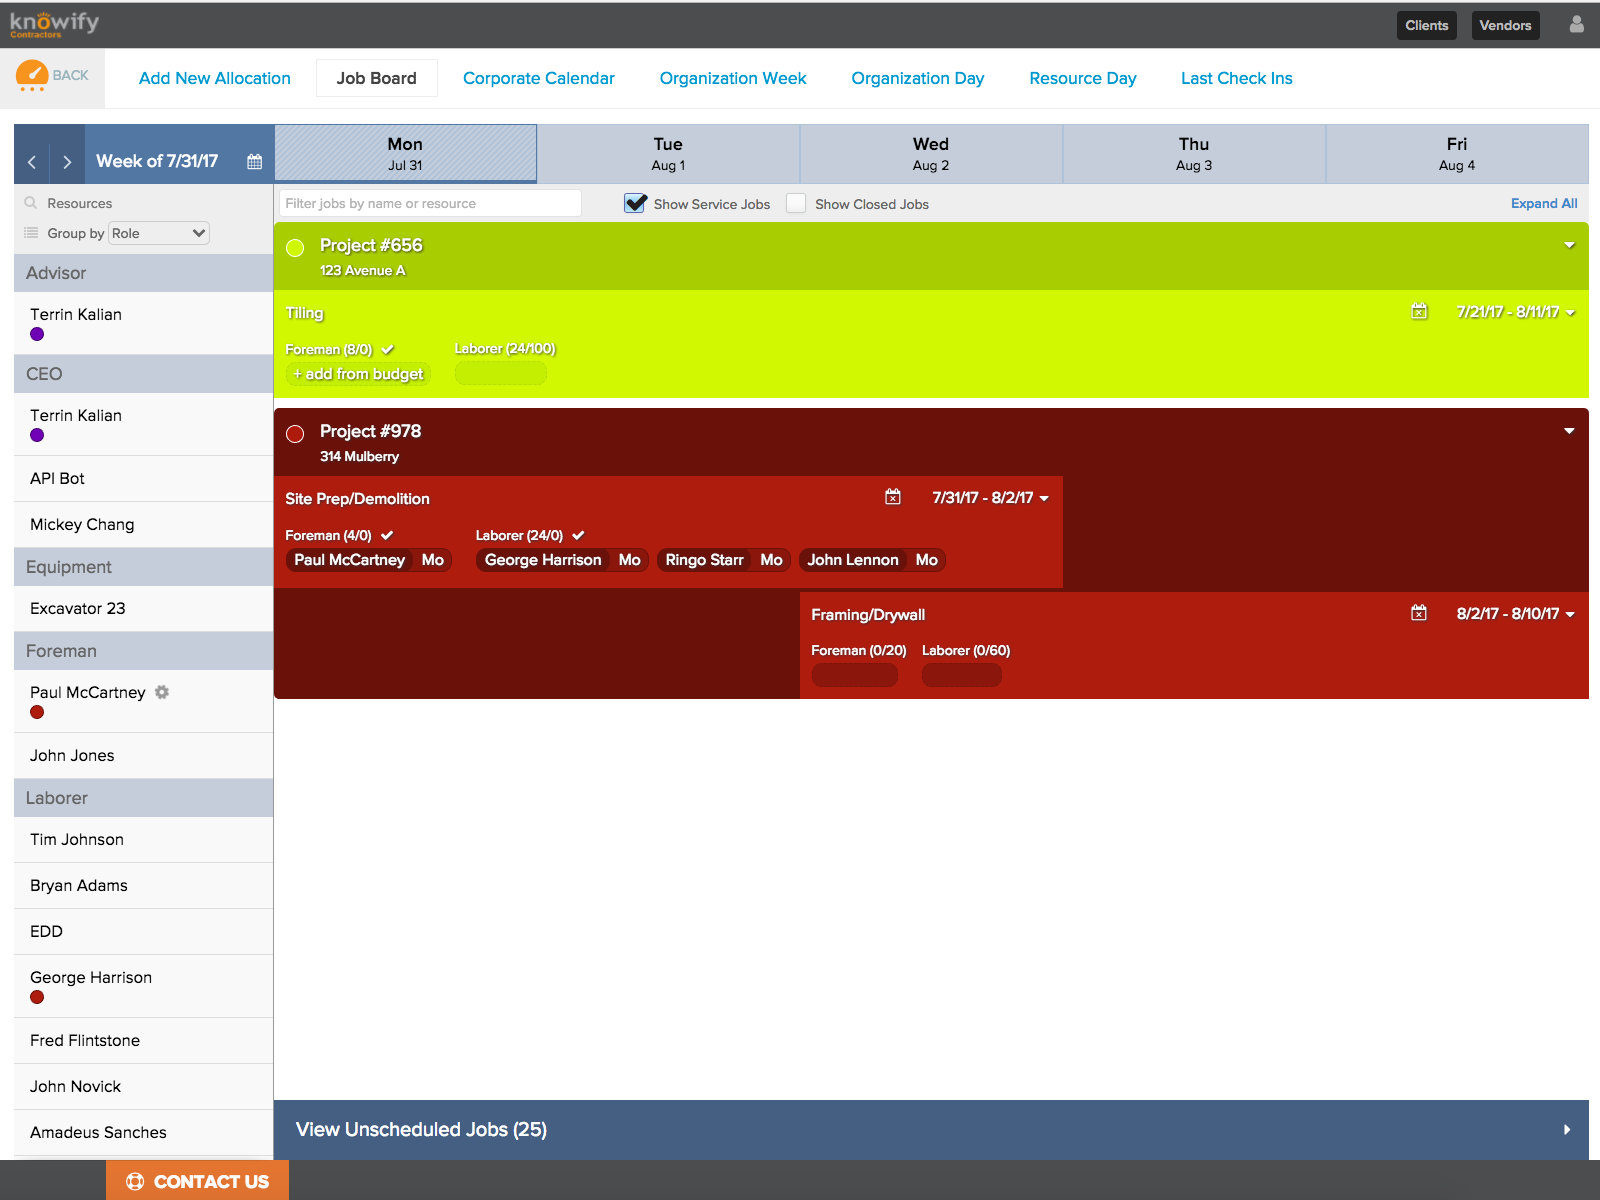Select Mon Jul 31 column header
1600x1200 pixels.
405,153
